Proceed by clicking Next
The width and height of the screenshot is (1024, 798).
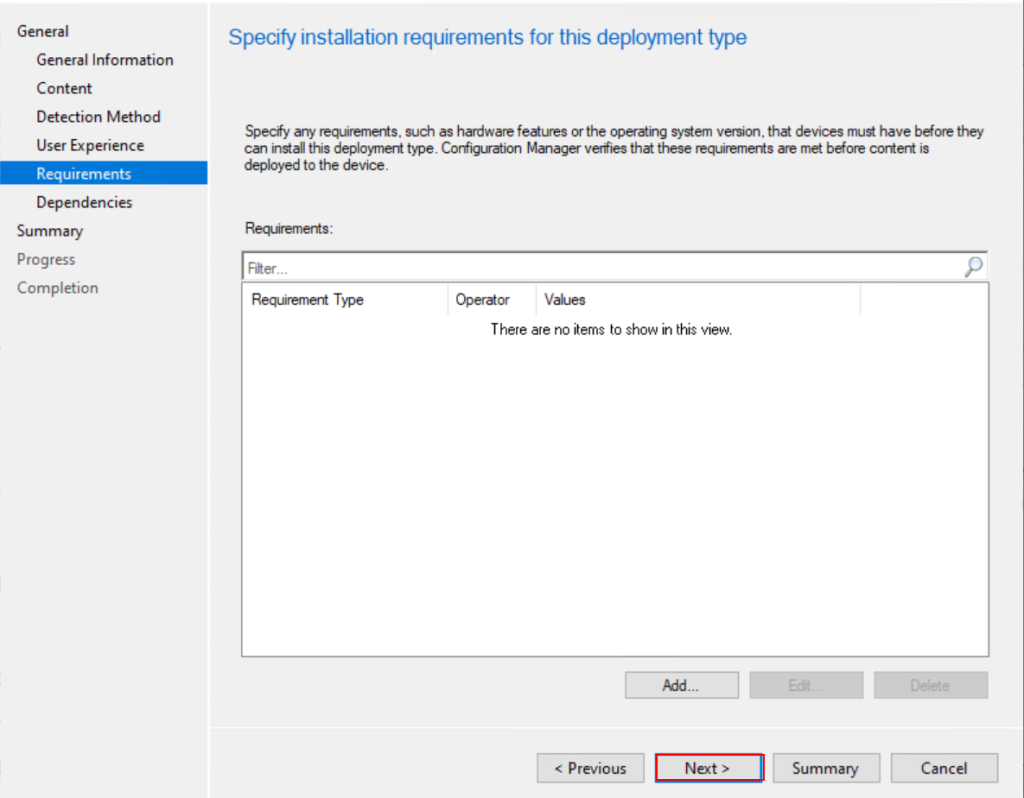[x=708, y=768]
